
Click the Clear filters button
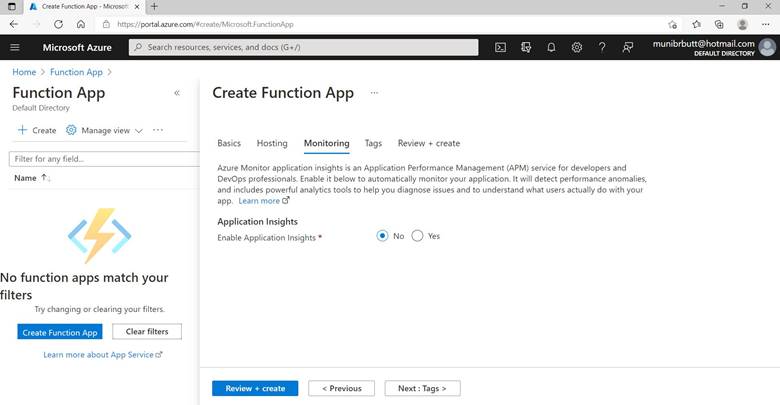147,331
